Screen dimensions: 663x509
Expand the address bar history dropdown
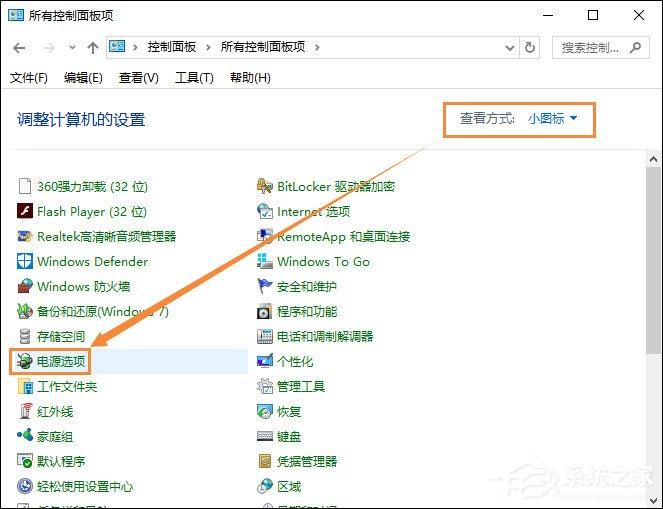coord(510,48)
